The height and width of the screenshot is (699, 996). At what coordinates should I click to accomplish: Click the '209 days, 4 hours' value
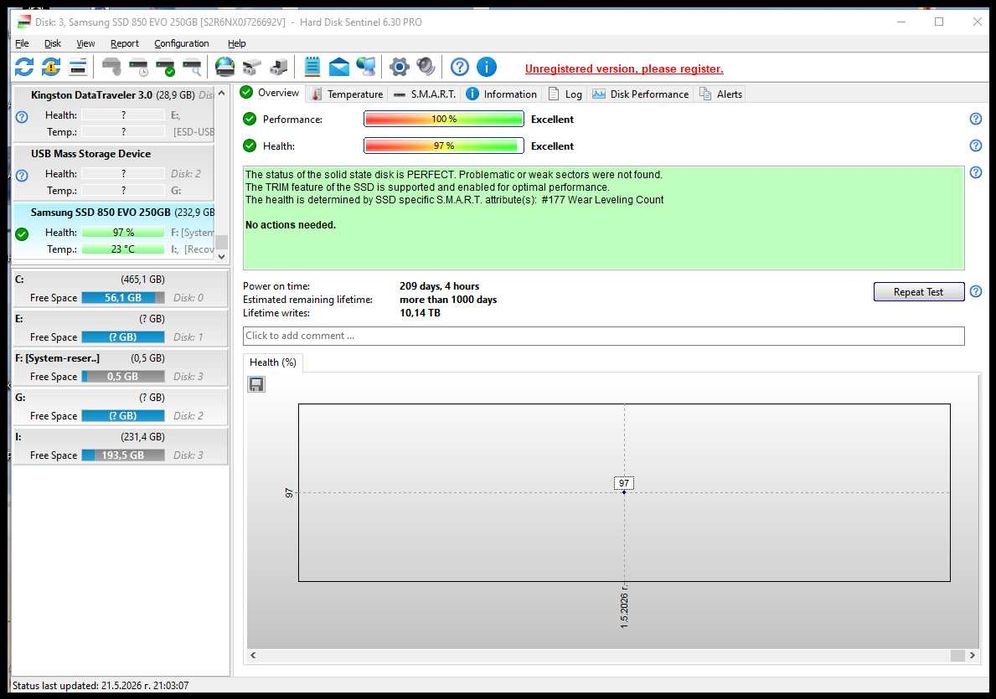(439, 286)
